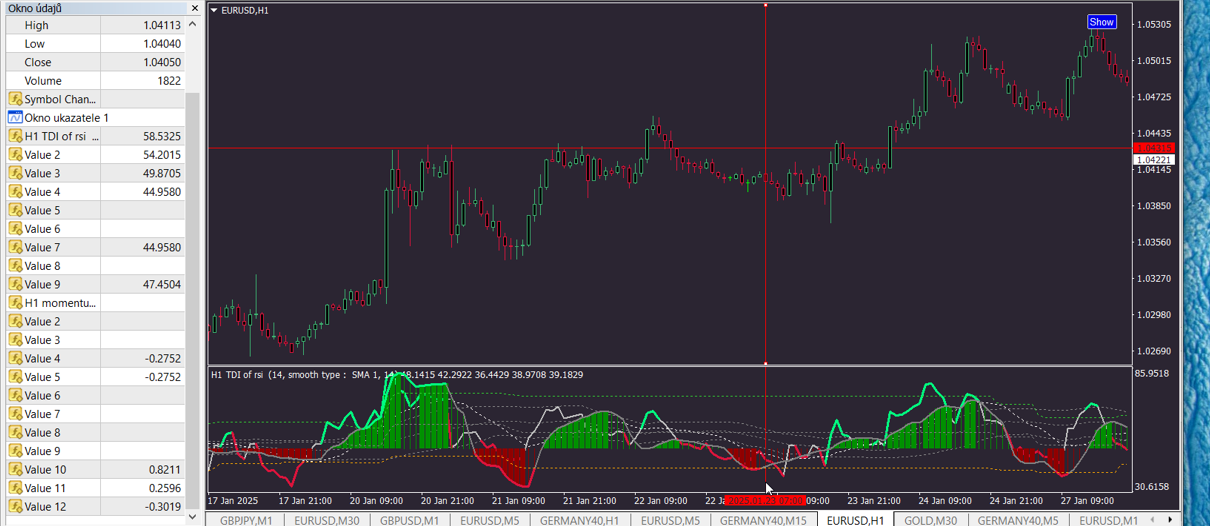The width and height of the screenshot is (1210, 526).
Task: Select the GERMANY40,H1 chart tab
Action: (x=579, y=520)
